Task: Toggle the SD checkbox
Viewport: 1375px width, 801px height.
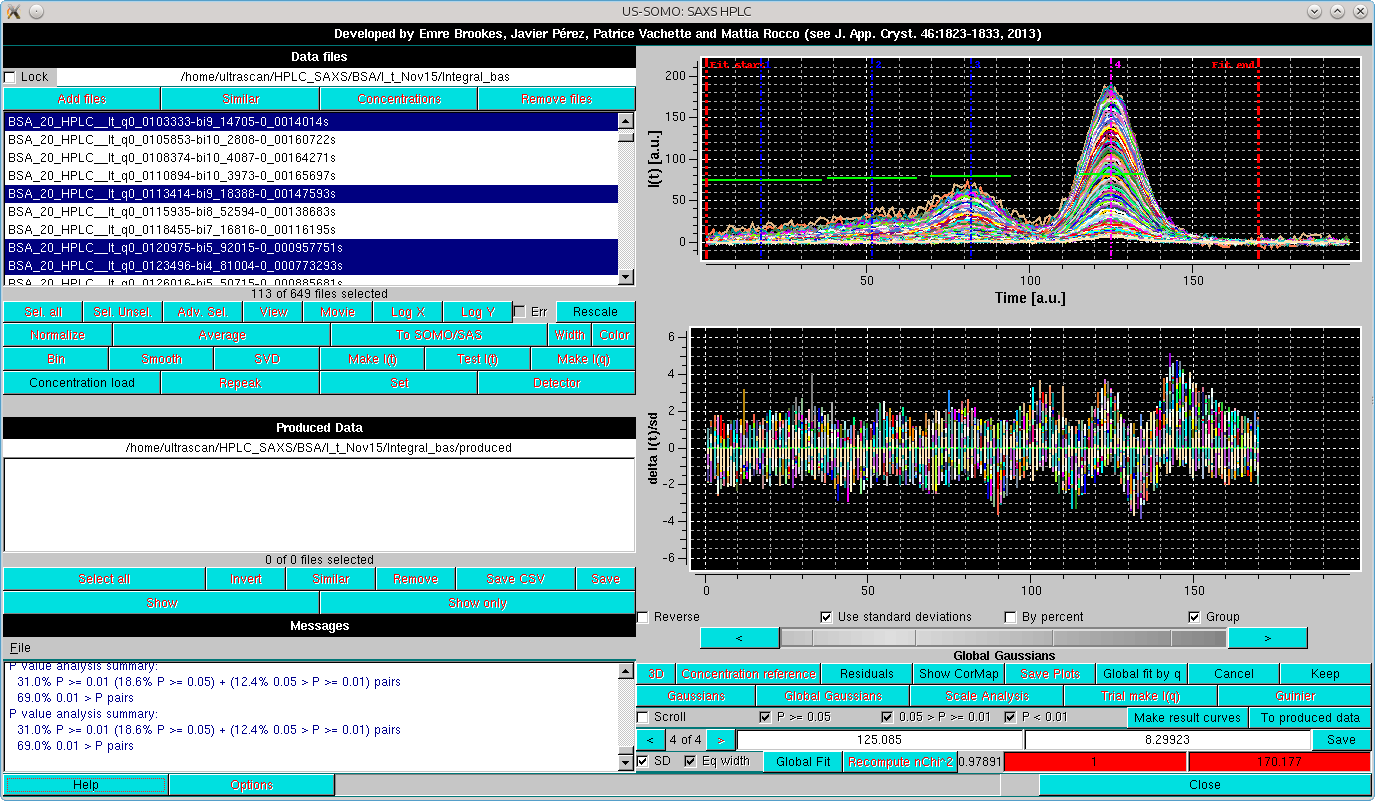Action: tap(643, 761)
